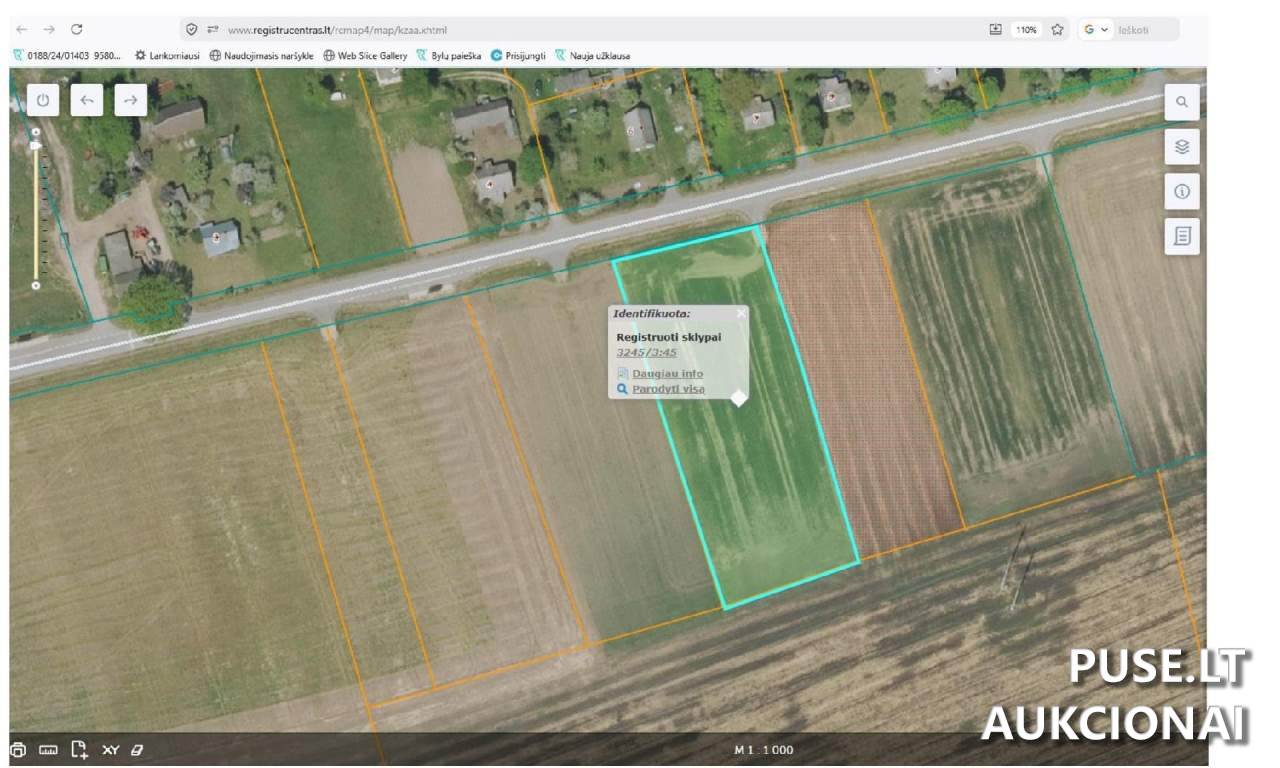Activate the map info identify tool
This screenshot has height=768, width=1280.
pos(1182,192)
